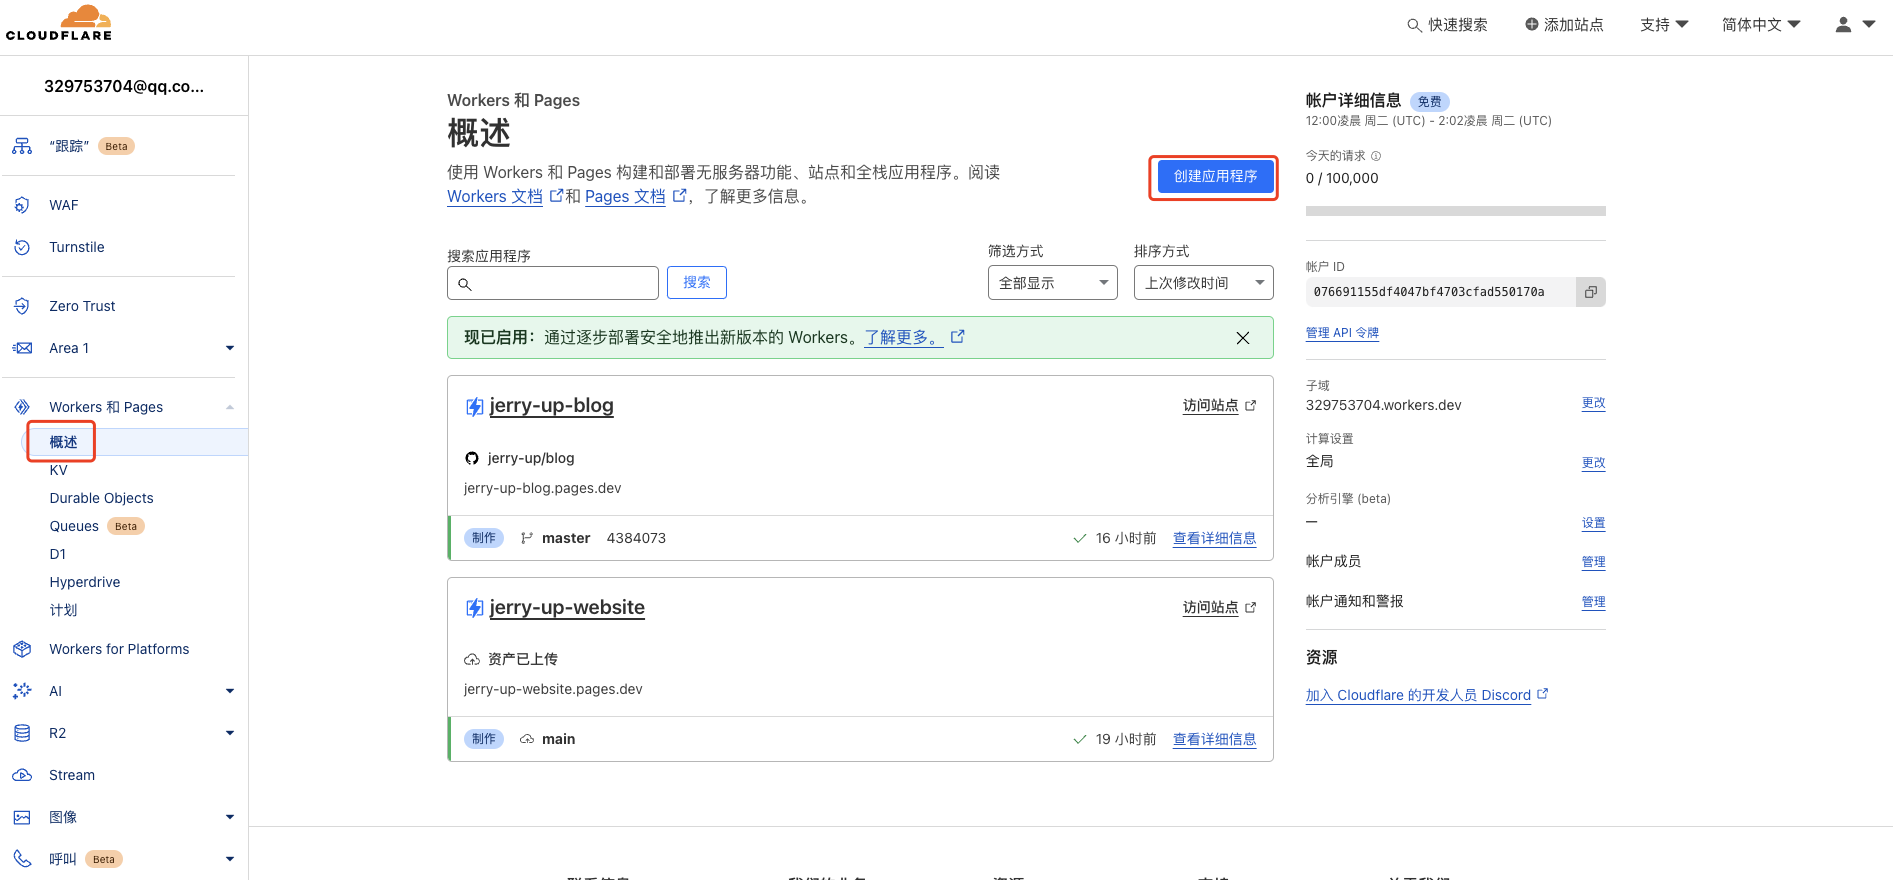Expand the AI sidebar section
This screenshot has height=880, width=1893.
[230, 691]
